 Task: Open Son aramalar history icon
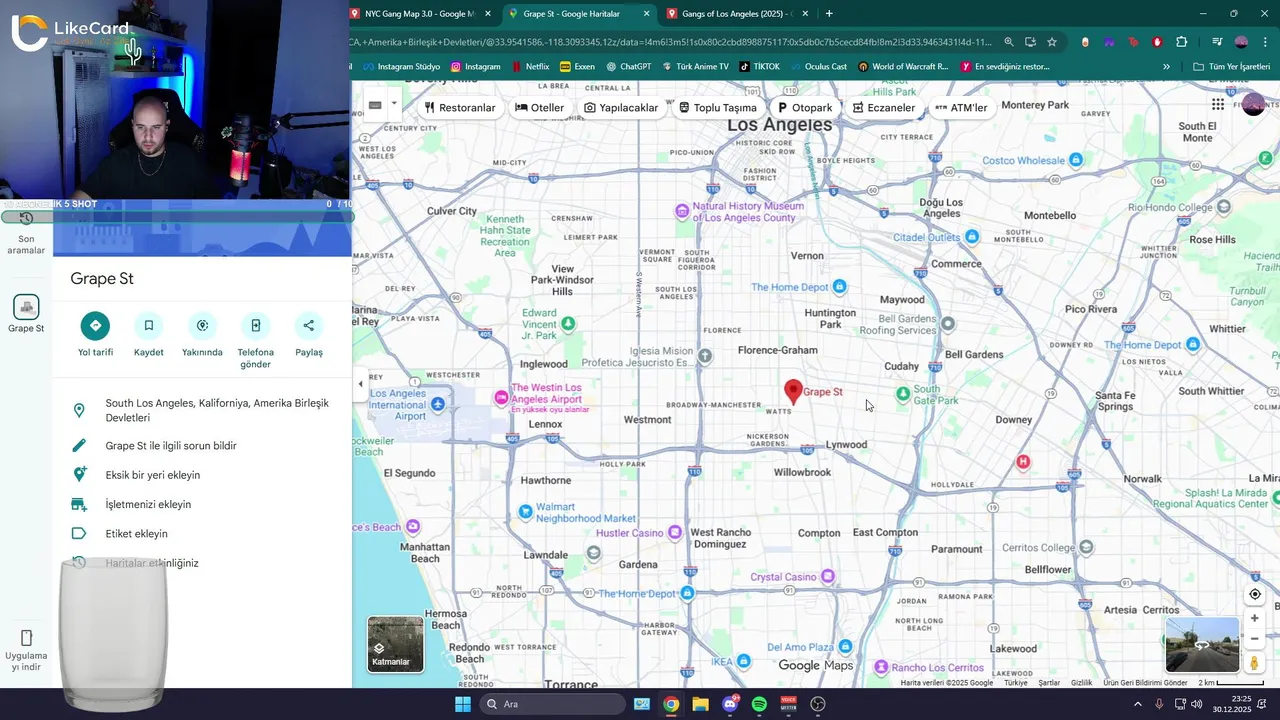(x=26, y=218)
